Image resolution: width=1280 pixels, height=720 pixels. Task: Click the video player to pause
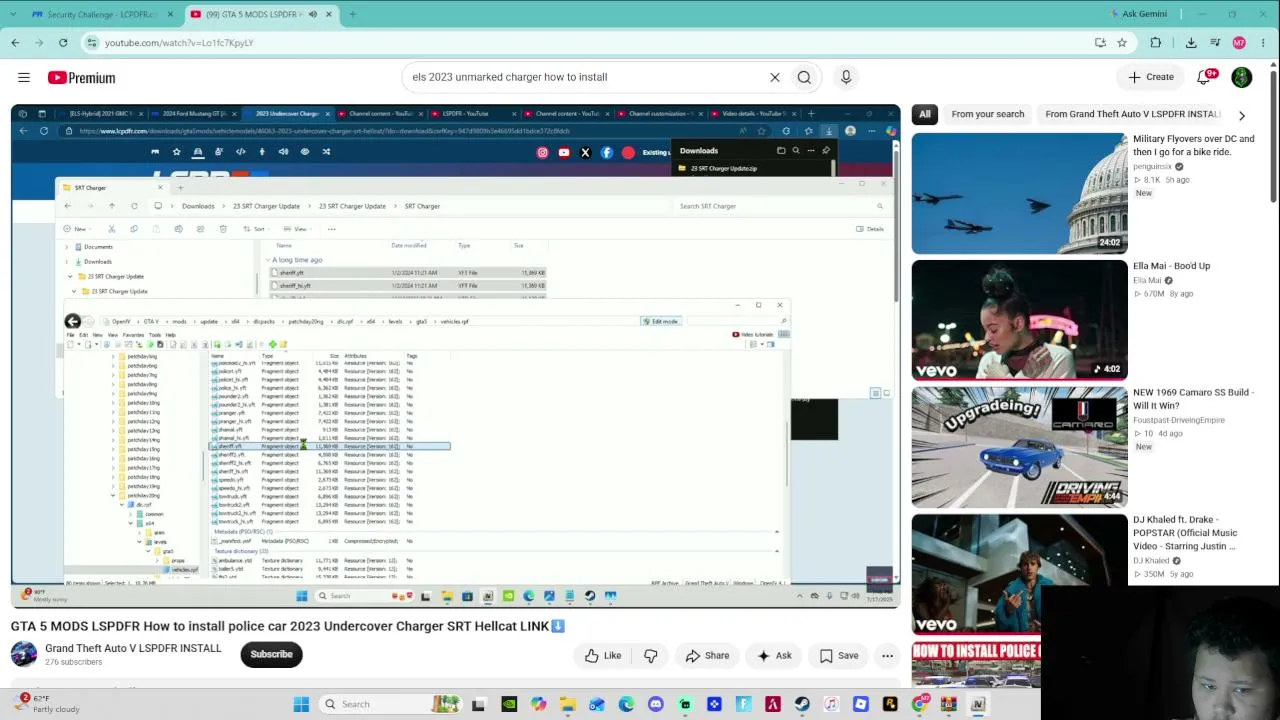[455, 356]
